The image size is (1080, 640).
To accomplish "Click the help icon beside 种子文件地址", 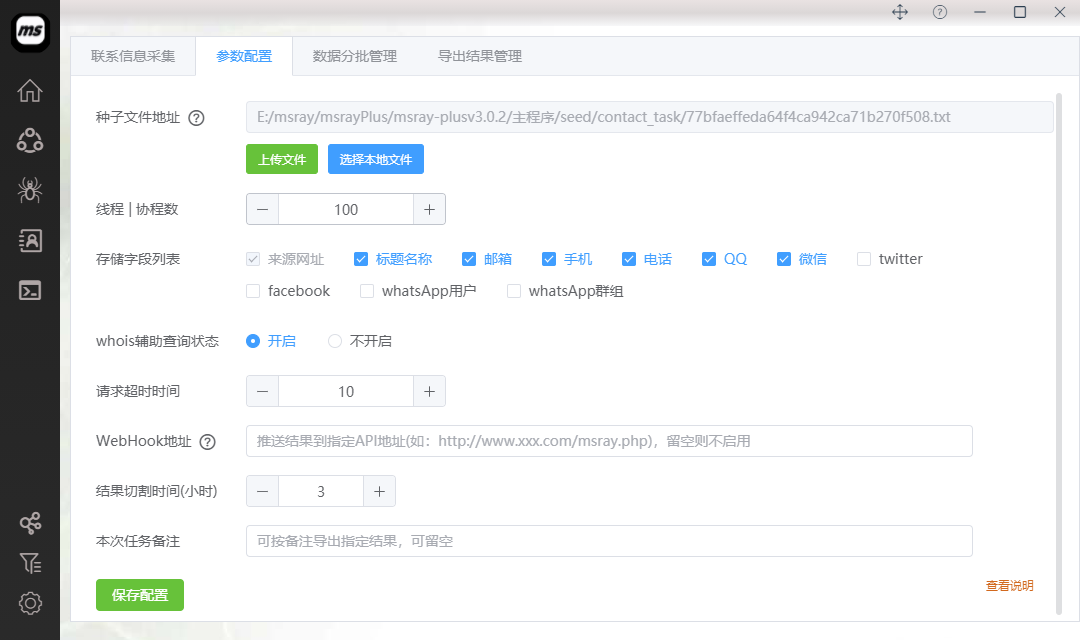I will [196, 118].
